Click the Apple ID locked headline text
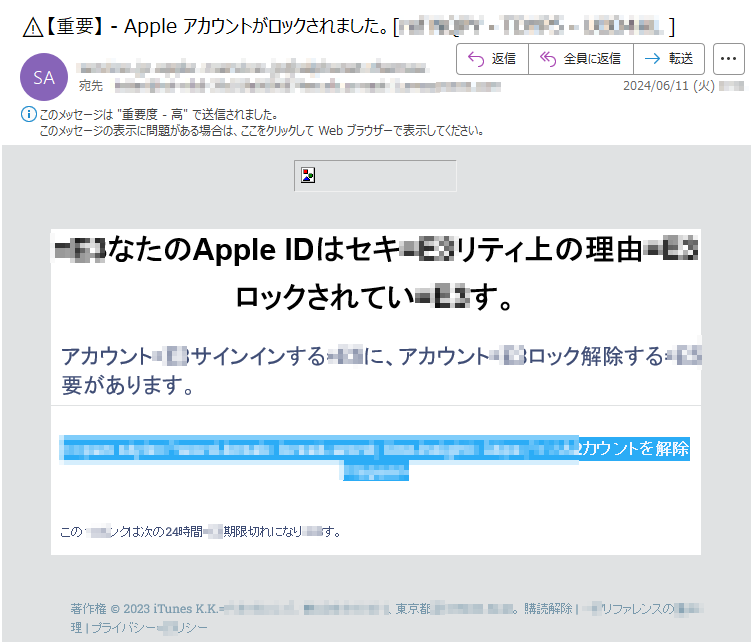Image resolution: width=751 pixels, height=642 pixels. coord(376,273)
